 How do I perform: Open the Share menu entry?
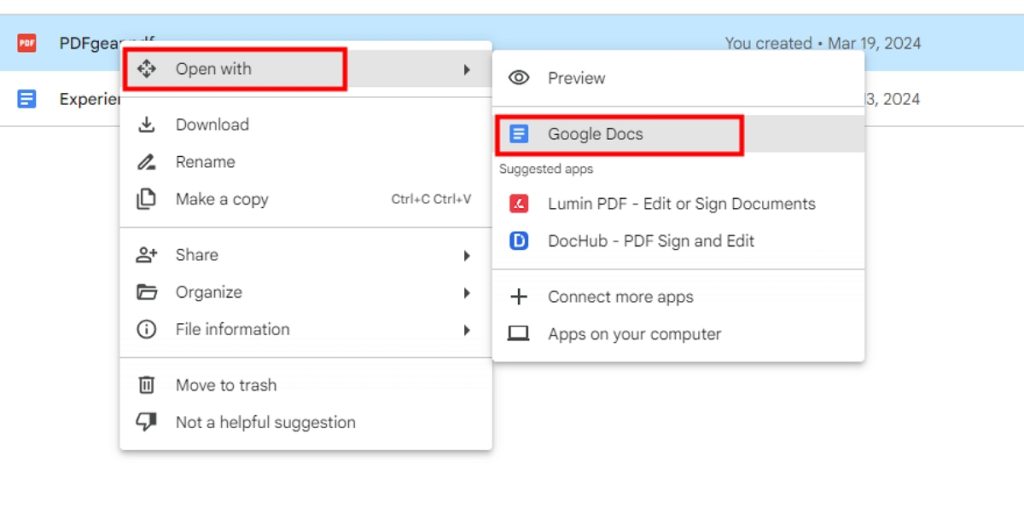306,255
